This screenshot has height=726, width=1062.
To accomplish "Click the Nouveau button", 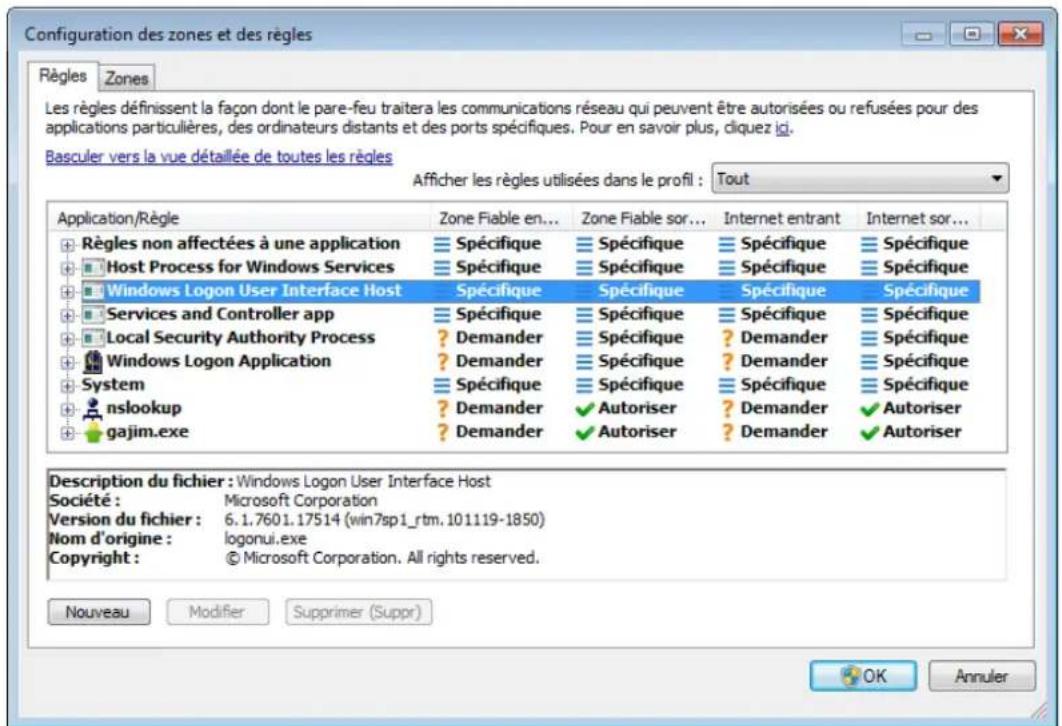I will 99,612.
